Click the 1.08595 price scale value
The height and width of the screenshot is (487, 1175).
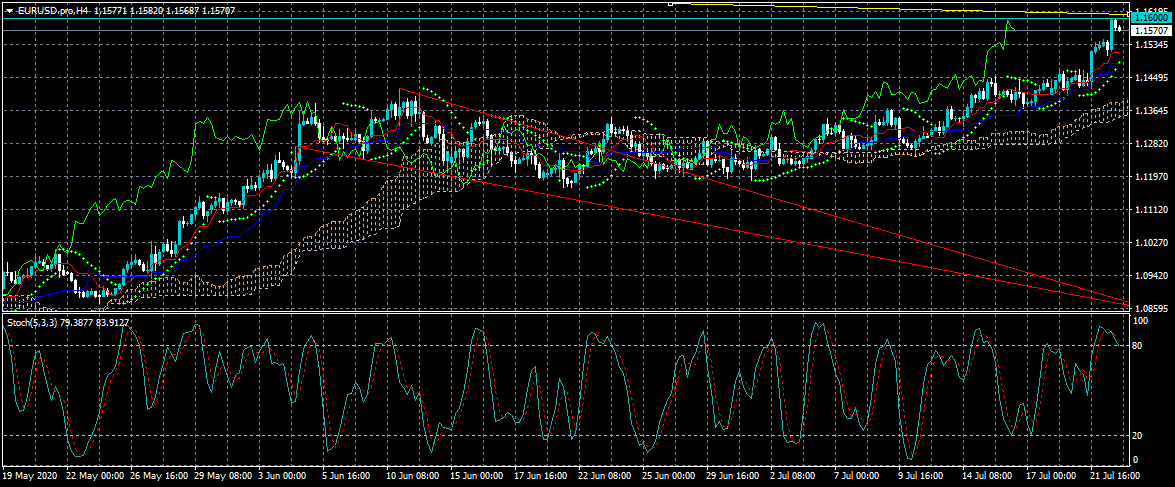[1150, 308]
